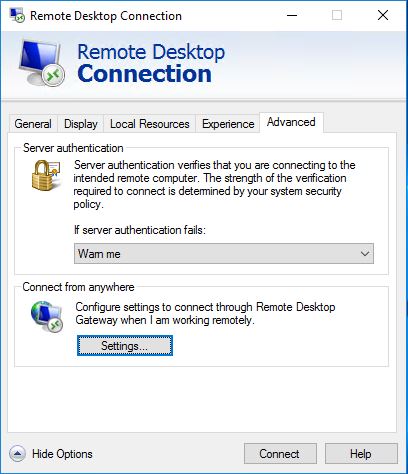
Task: Open Remote Desktop Gateway Settings button
Action: click(x=125, y=346)
